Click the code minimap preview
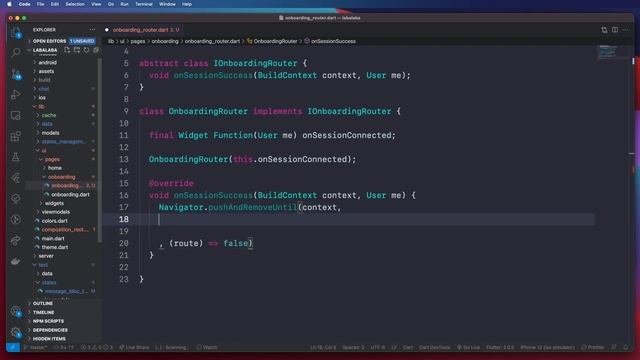The image size is (640, 360). [608, 52]
